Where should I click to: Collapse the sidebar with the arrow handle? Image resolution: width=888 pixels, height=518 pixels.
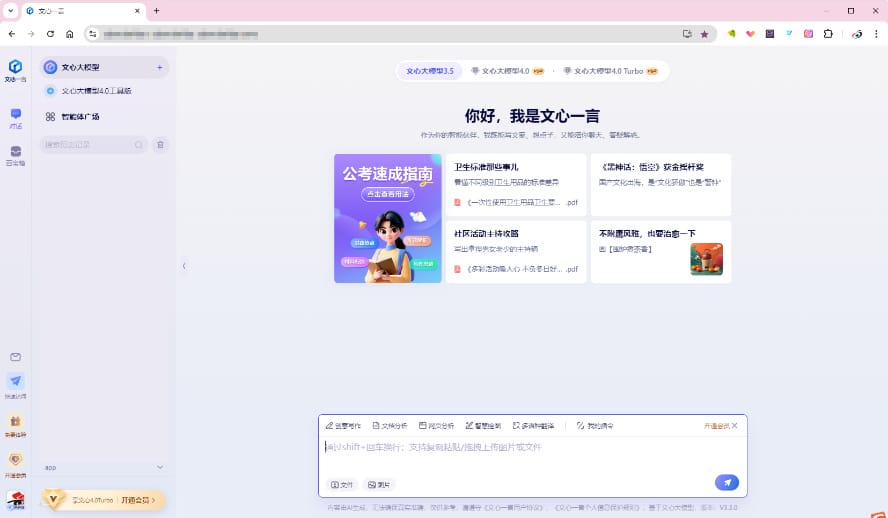tap(184, 266)
